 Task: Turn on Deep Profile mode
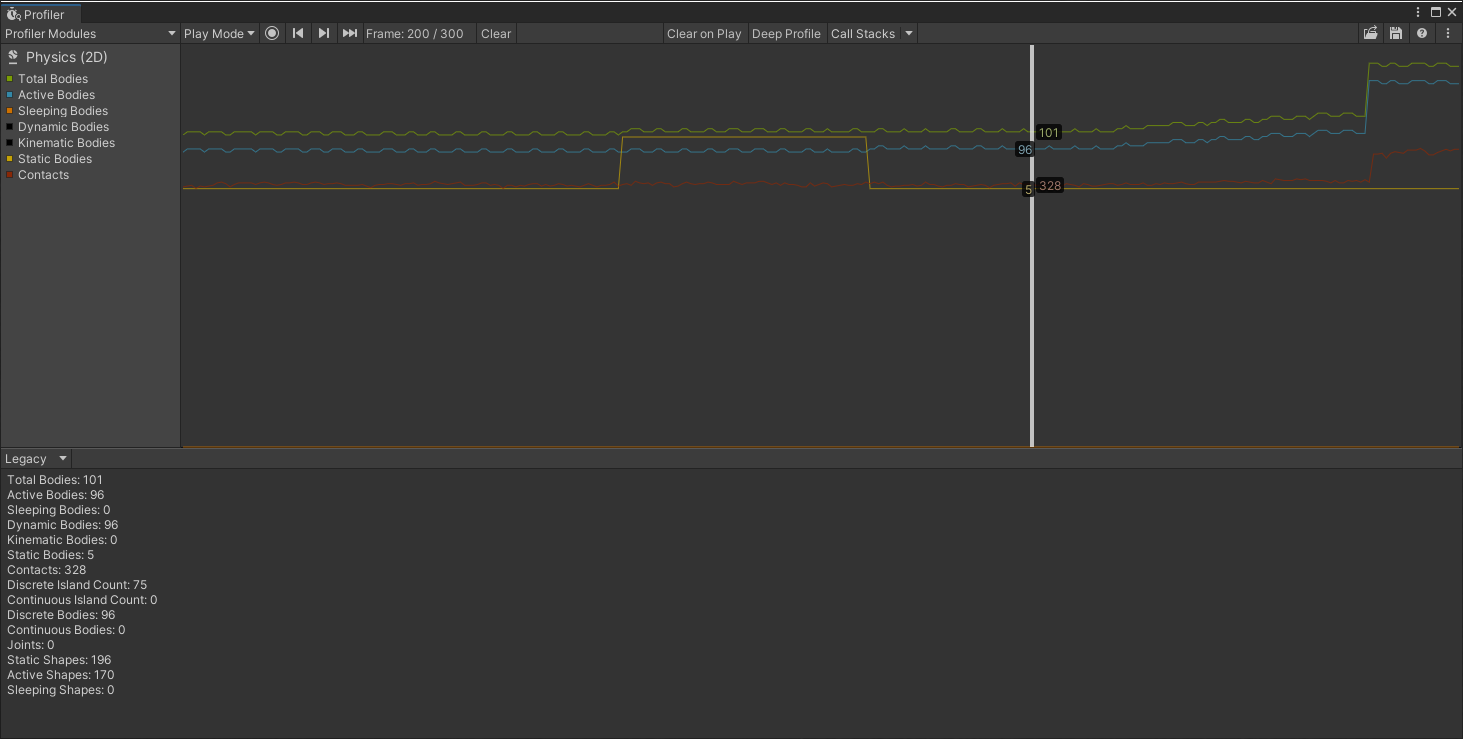787,33
